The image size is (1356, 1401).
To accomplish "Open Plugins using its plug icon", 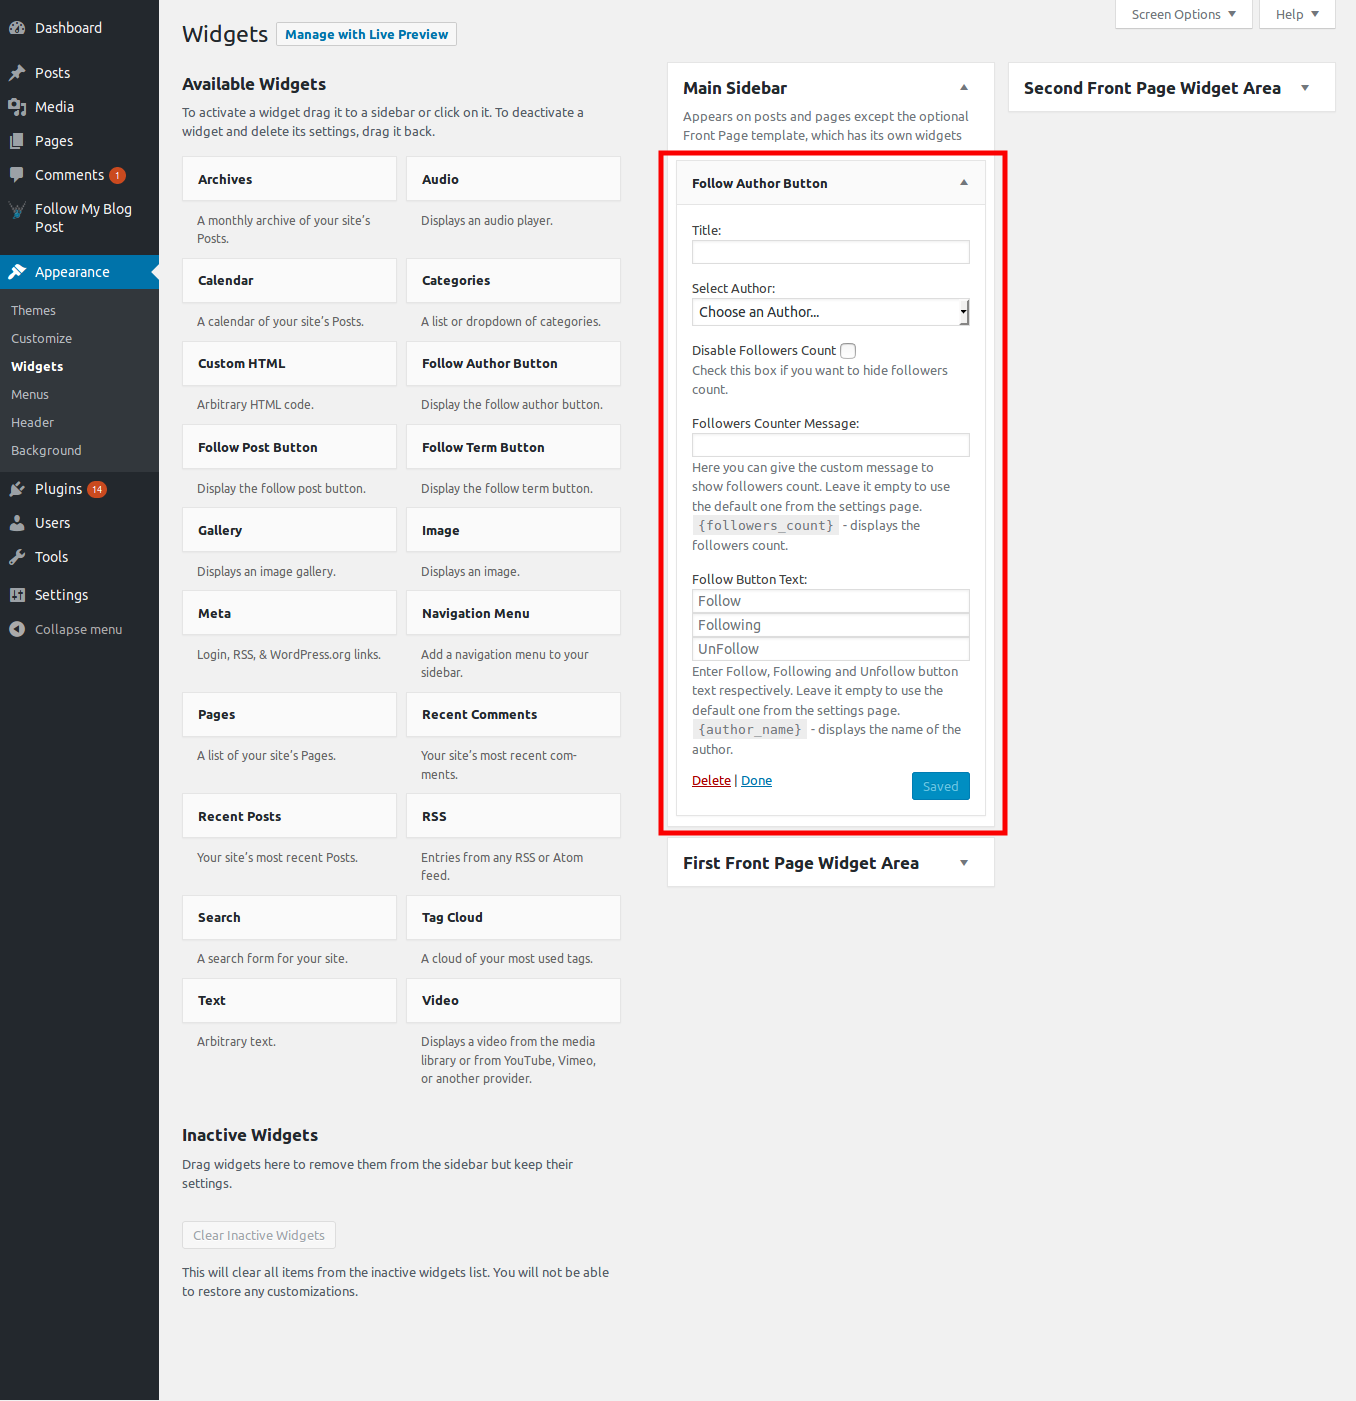I will (x=17, y=489).
